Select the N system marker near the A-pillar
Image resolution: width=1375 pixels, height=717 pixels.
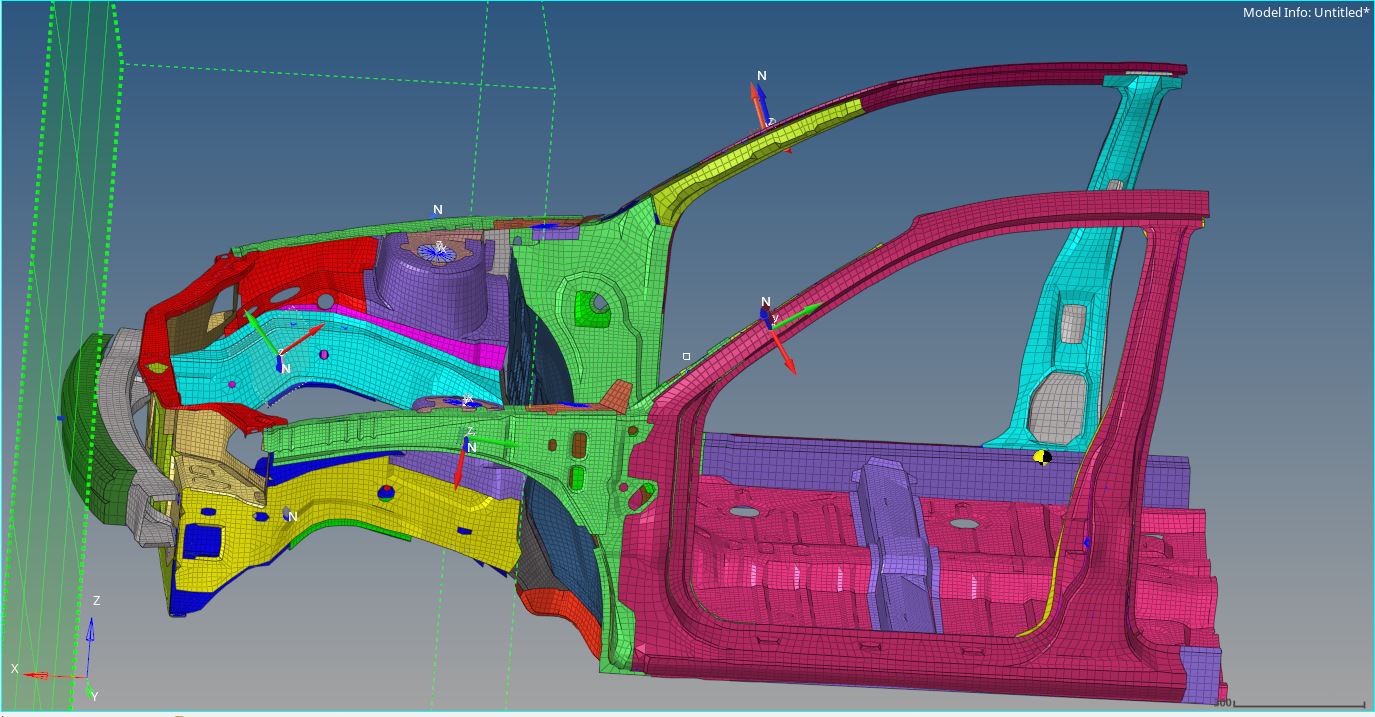coord(766,300)
